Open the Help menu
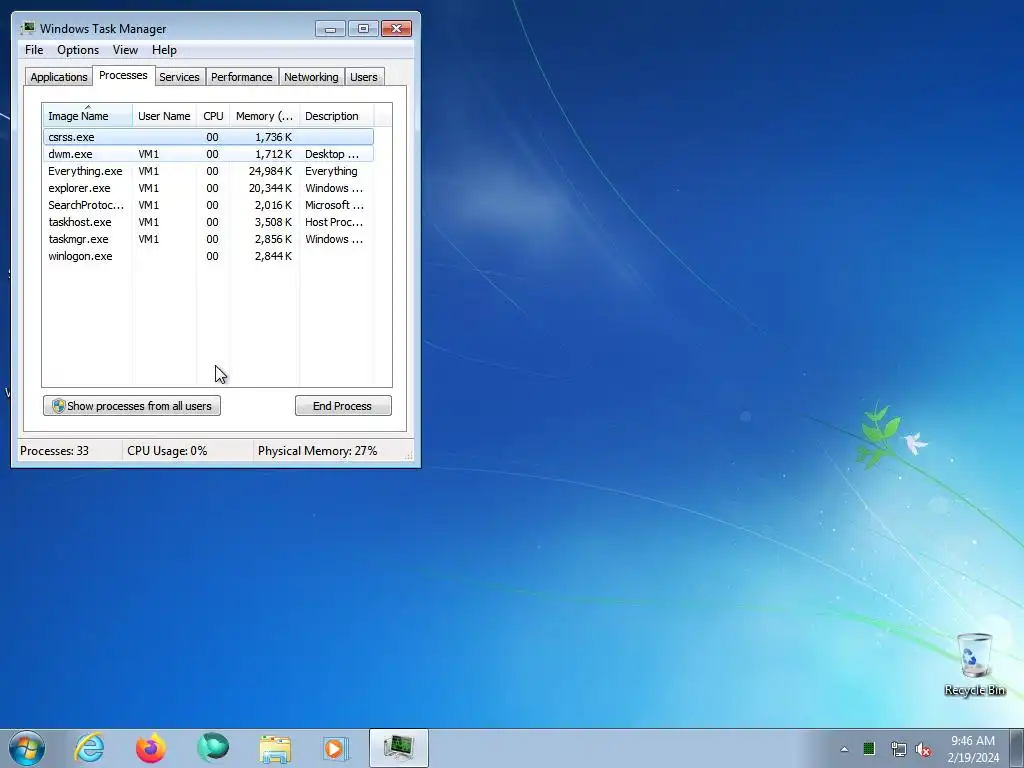Viewport: 1024px width, 768px height. coord(164,50)
